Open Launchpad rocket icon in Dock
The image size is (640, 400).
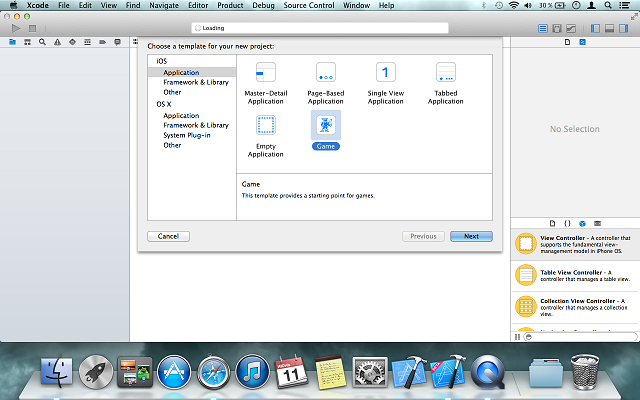click(96, 372)
